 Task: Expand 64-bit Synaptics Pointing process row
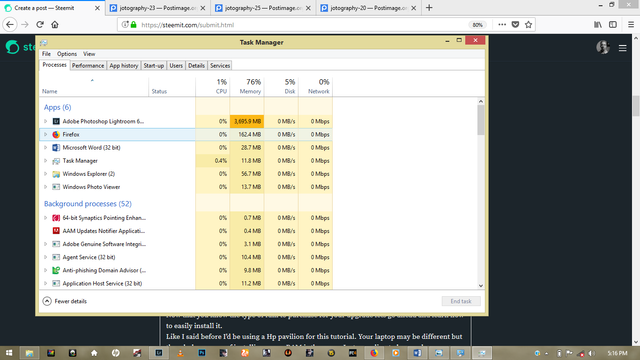pos(46,218)
